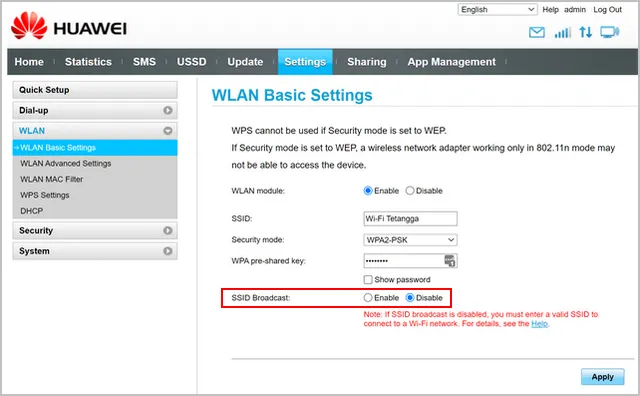Image resolution: width=640 pixels, height=396 pixels.
Task: Click the Apply button
Action: click(x=602, y=377)
